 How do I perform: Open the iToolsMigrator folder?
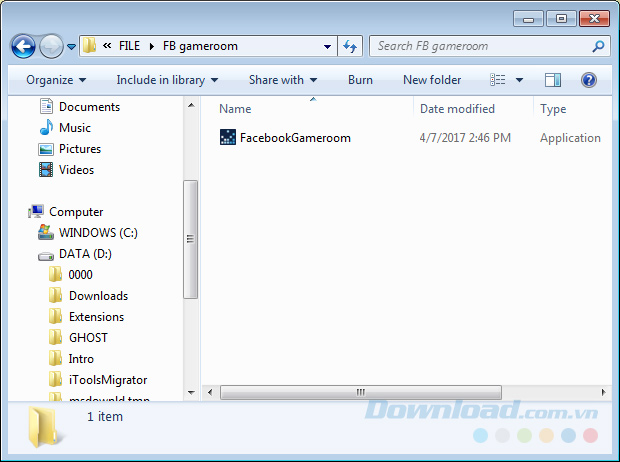(x=108, y=380)
